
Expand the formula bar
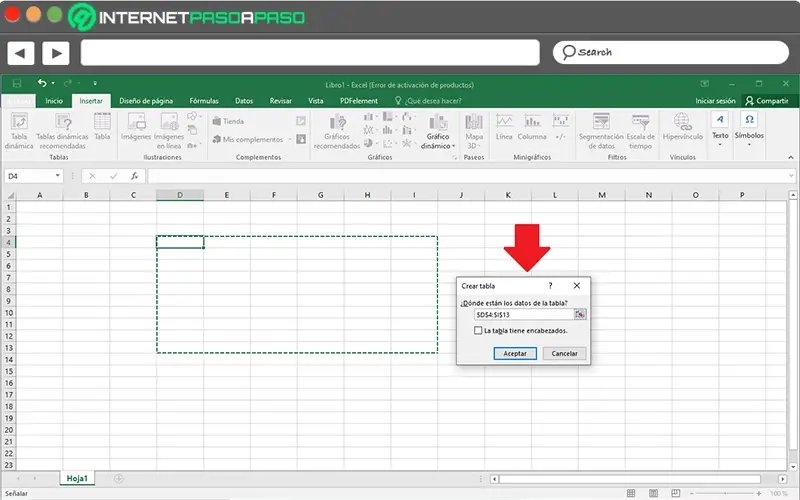(x=791, y=176)
